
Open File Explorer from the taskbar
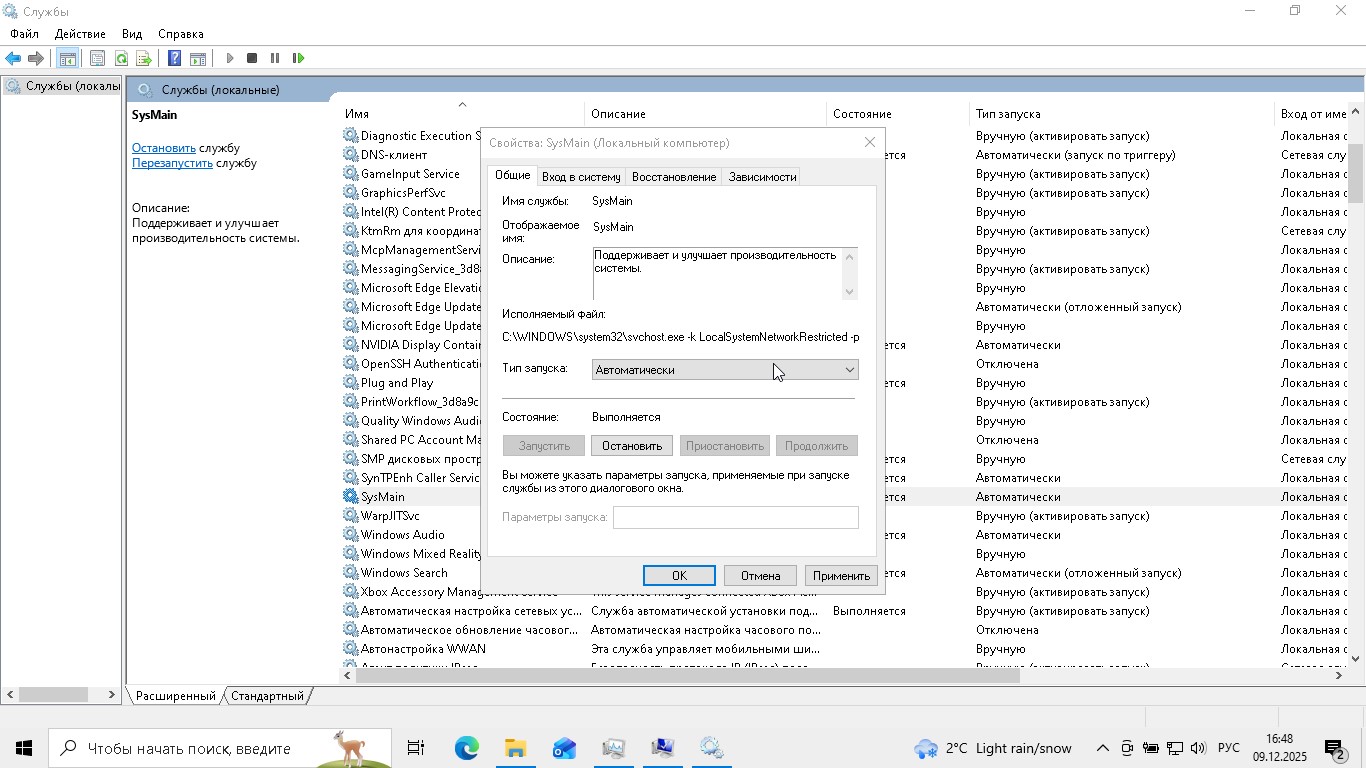[x=515, y=748]
